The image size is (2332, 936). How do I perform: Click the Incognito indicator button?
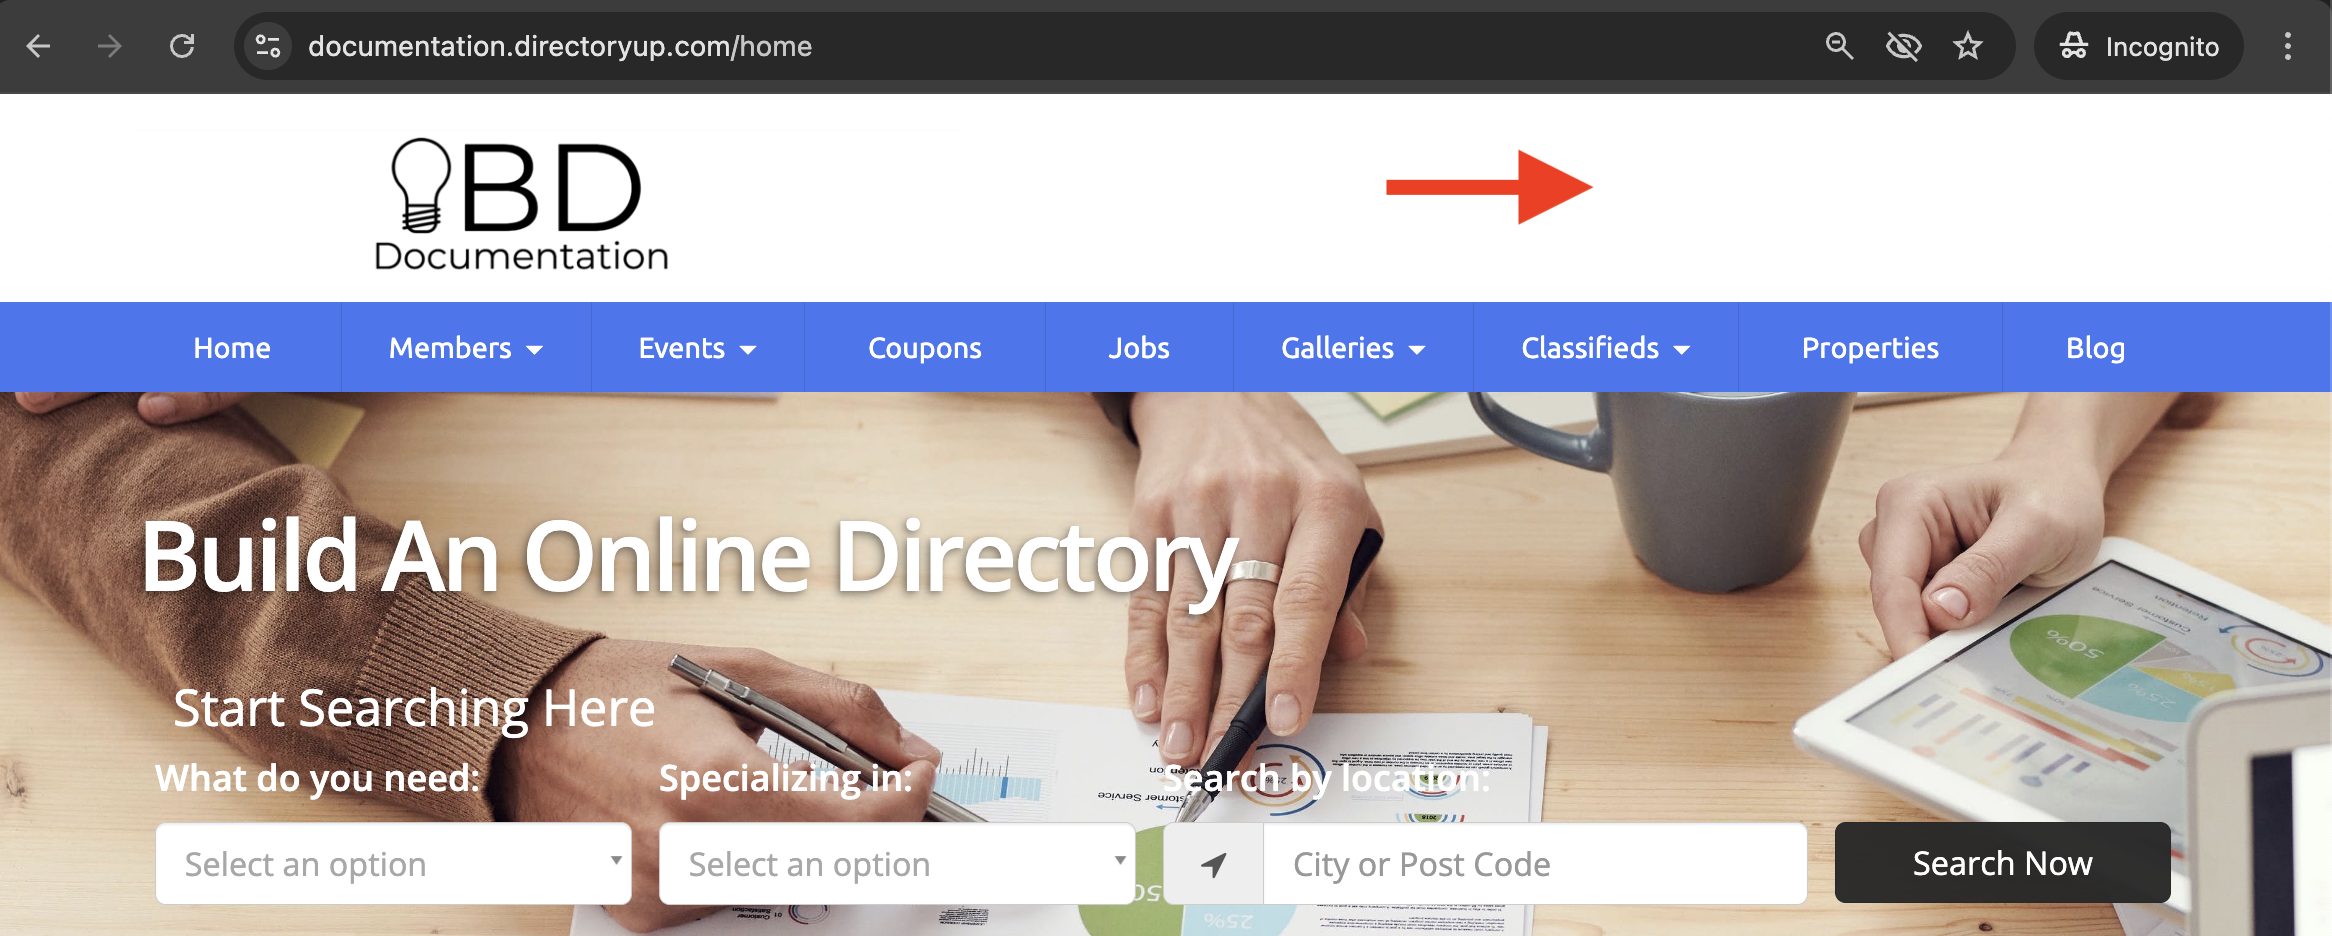(x=2139, y=46)
